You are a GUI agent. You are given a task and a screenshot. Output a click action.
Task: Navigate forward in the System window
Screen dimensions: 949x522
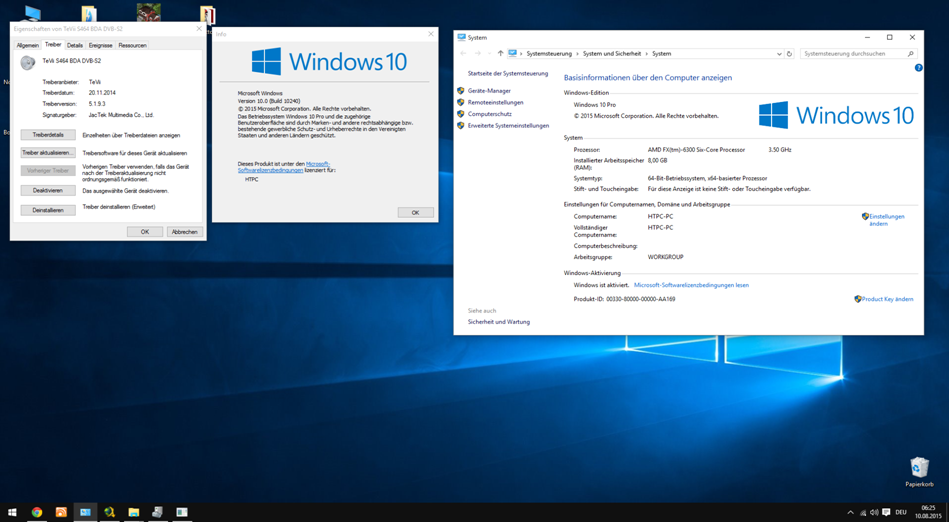coord(478,54)
